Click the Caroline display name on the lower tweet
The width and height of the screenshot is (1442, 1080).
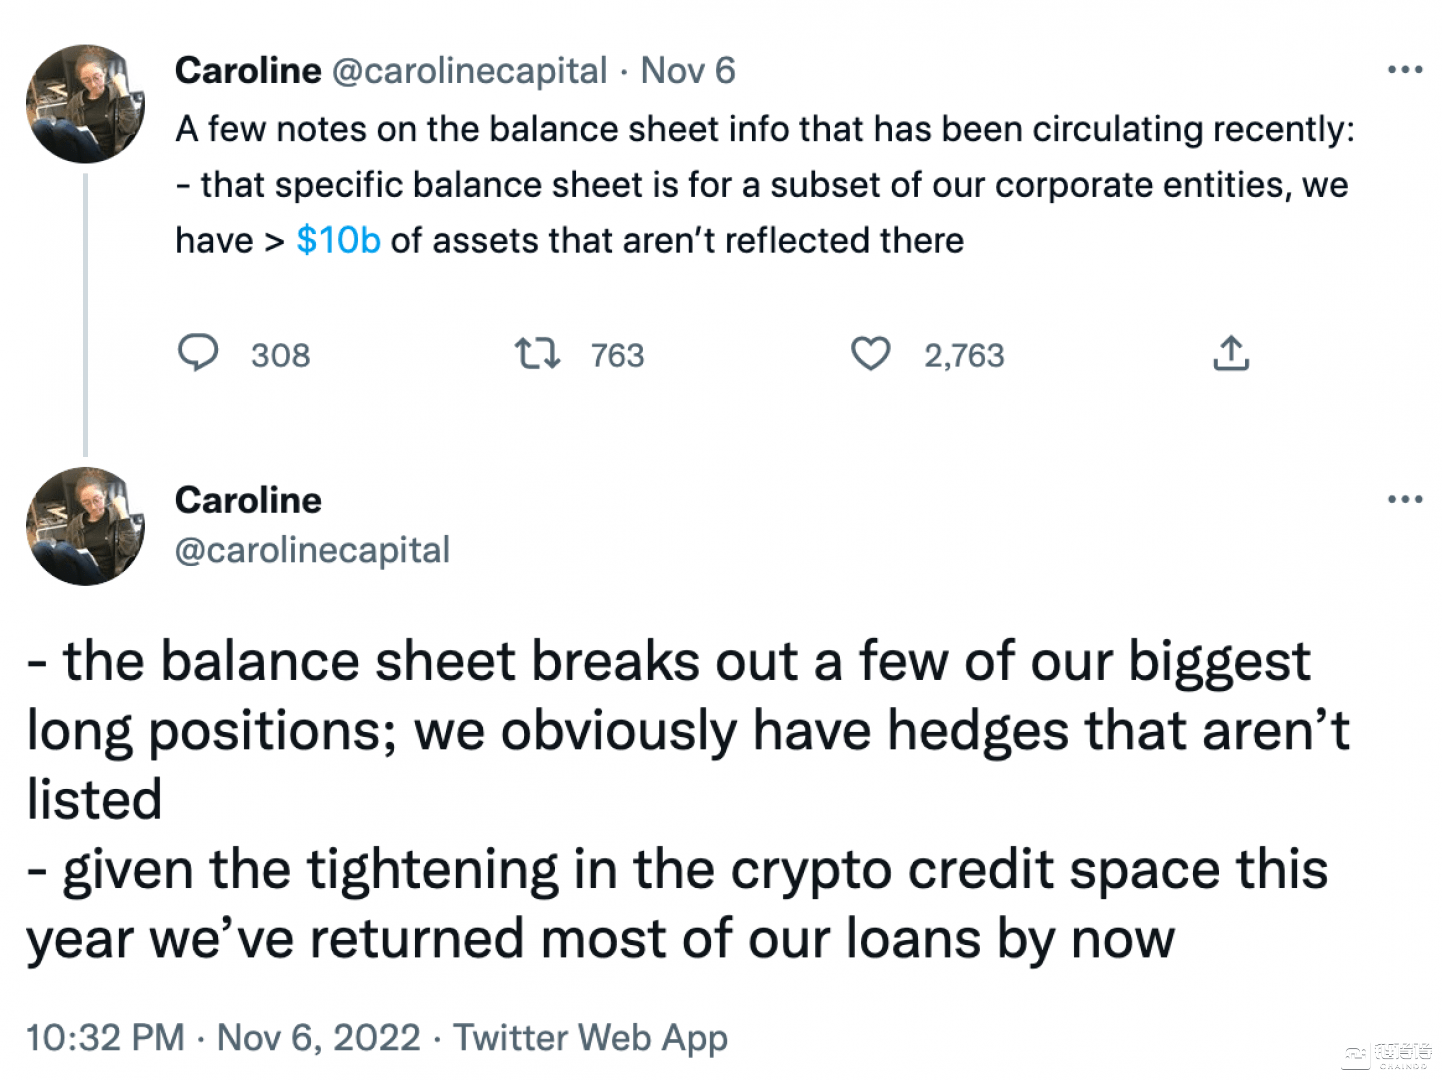pos(248,500)
